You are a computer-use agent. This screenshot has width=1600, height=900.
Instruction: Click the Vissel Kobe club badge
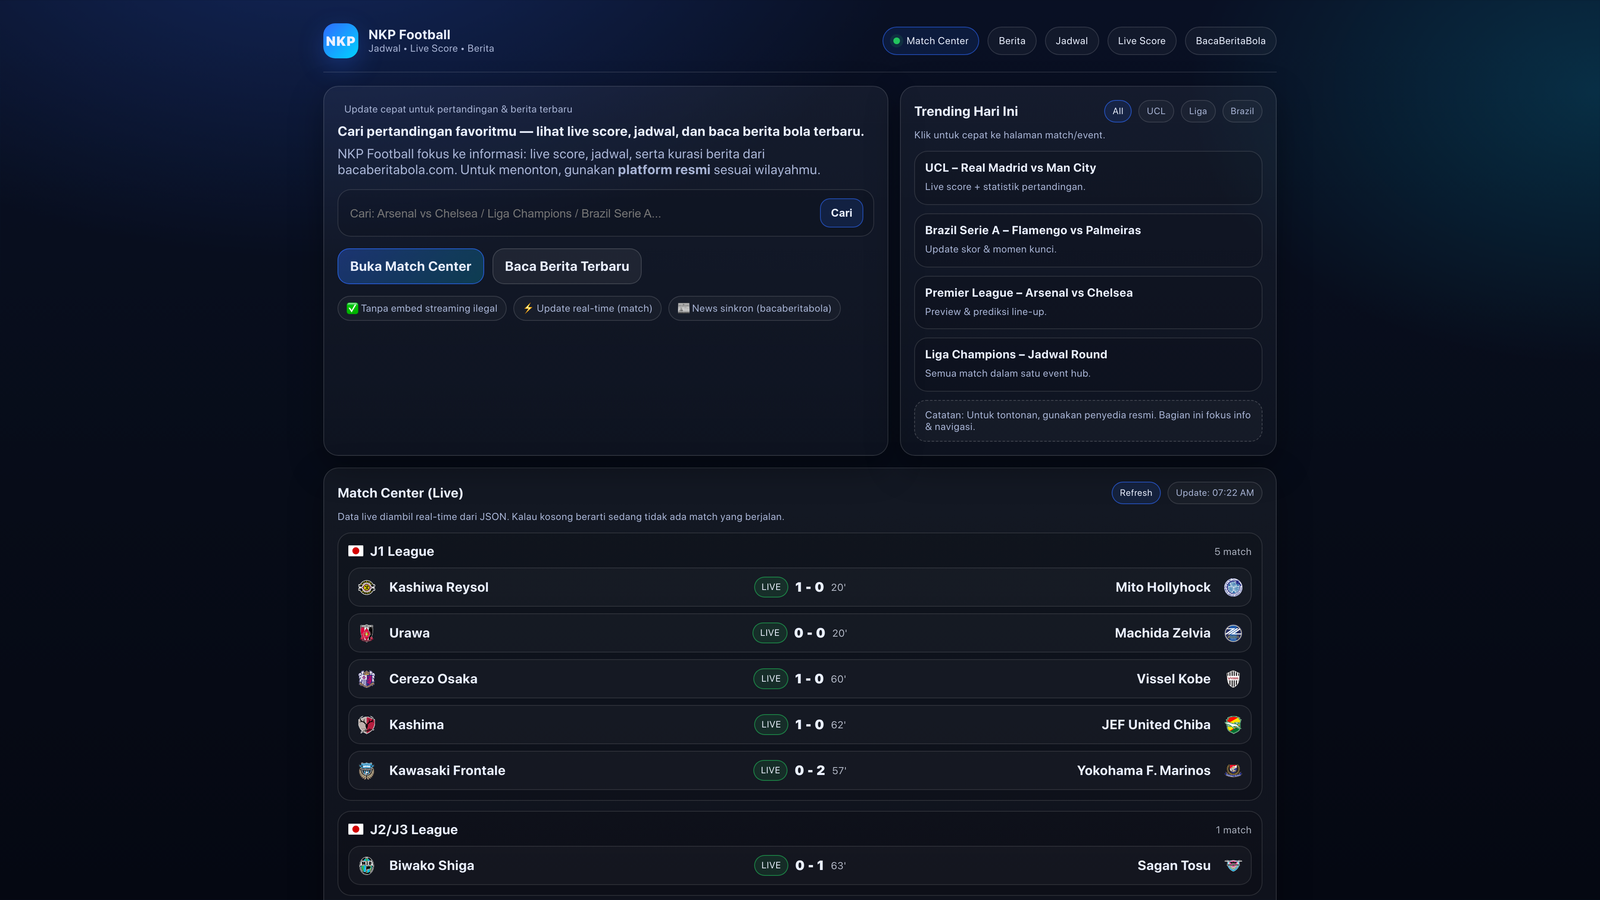[1233, 678]
